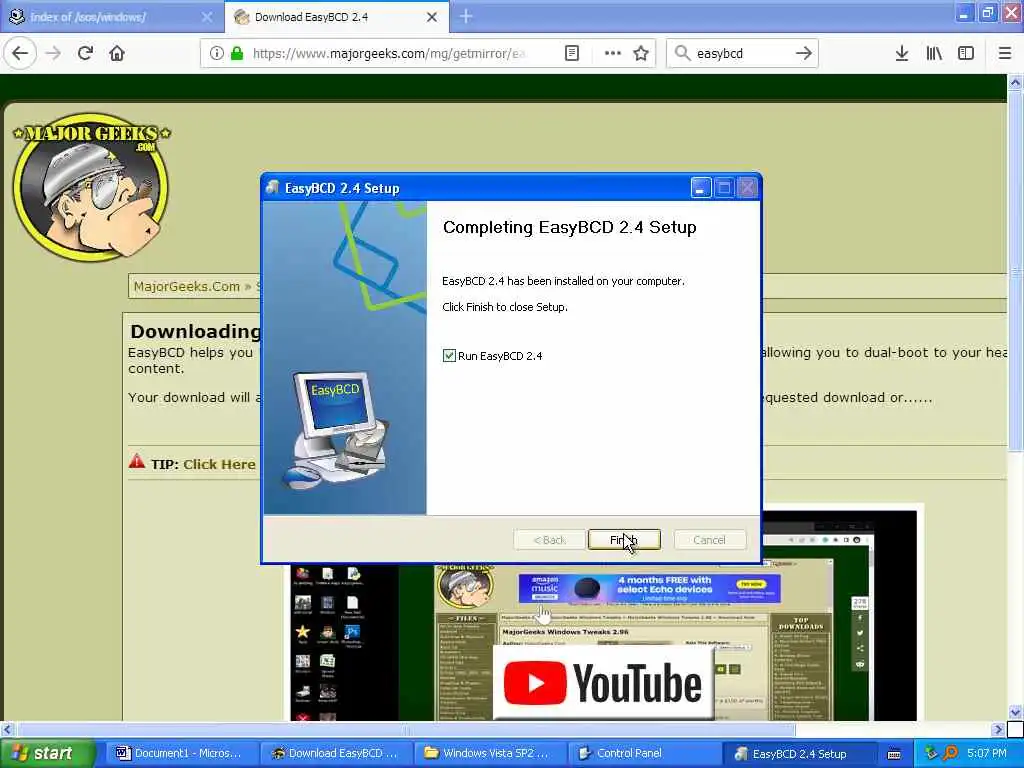
Task: Click Completing EasyBCD 2.4 Setup heading
Action: tap(569, 227)
